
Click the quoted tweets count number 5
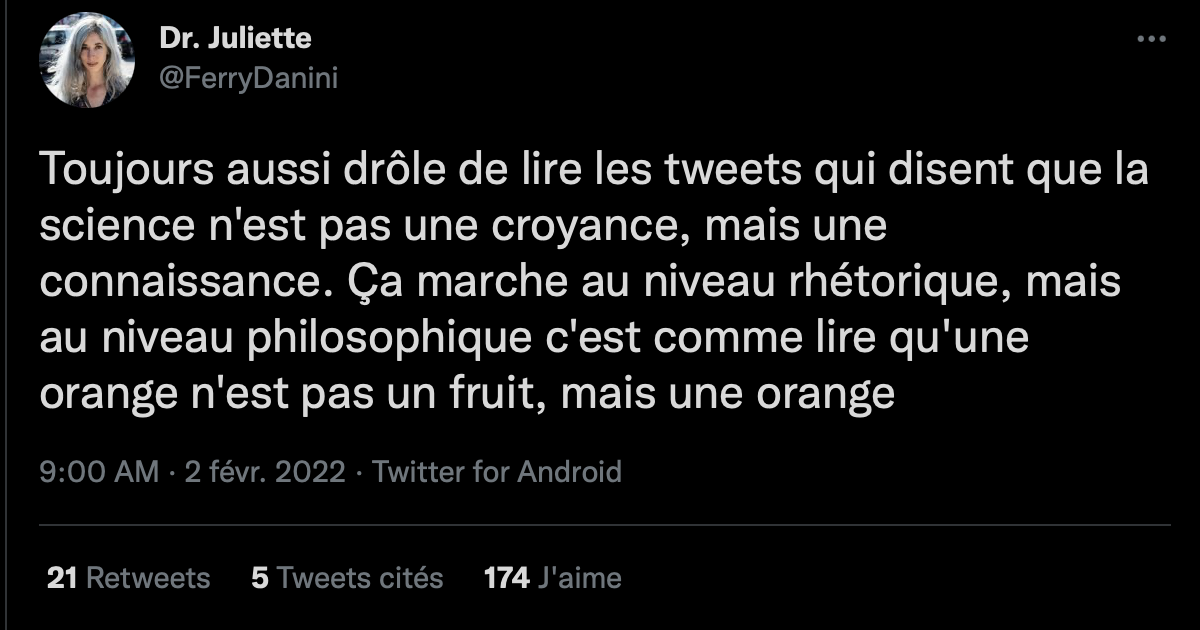260,578
